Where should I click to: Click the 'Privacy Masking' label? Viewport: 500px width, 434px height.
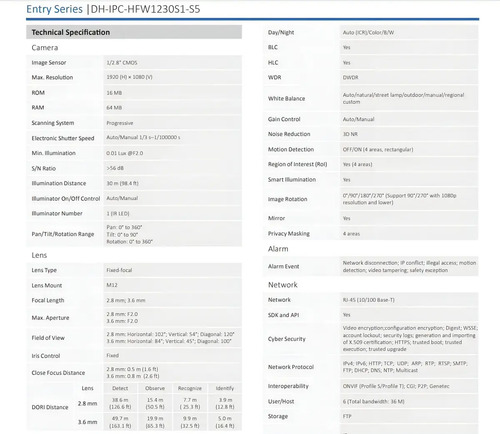pyautogui.click(x=289, y=233)
